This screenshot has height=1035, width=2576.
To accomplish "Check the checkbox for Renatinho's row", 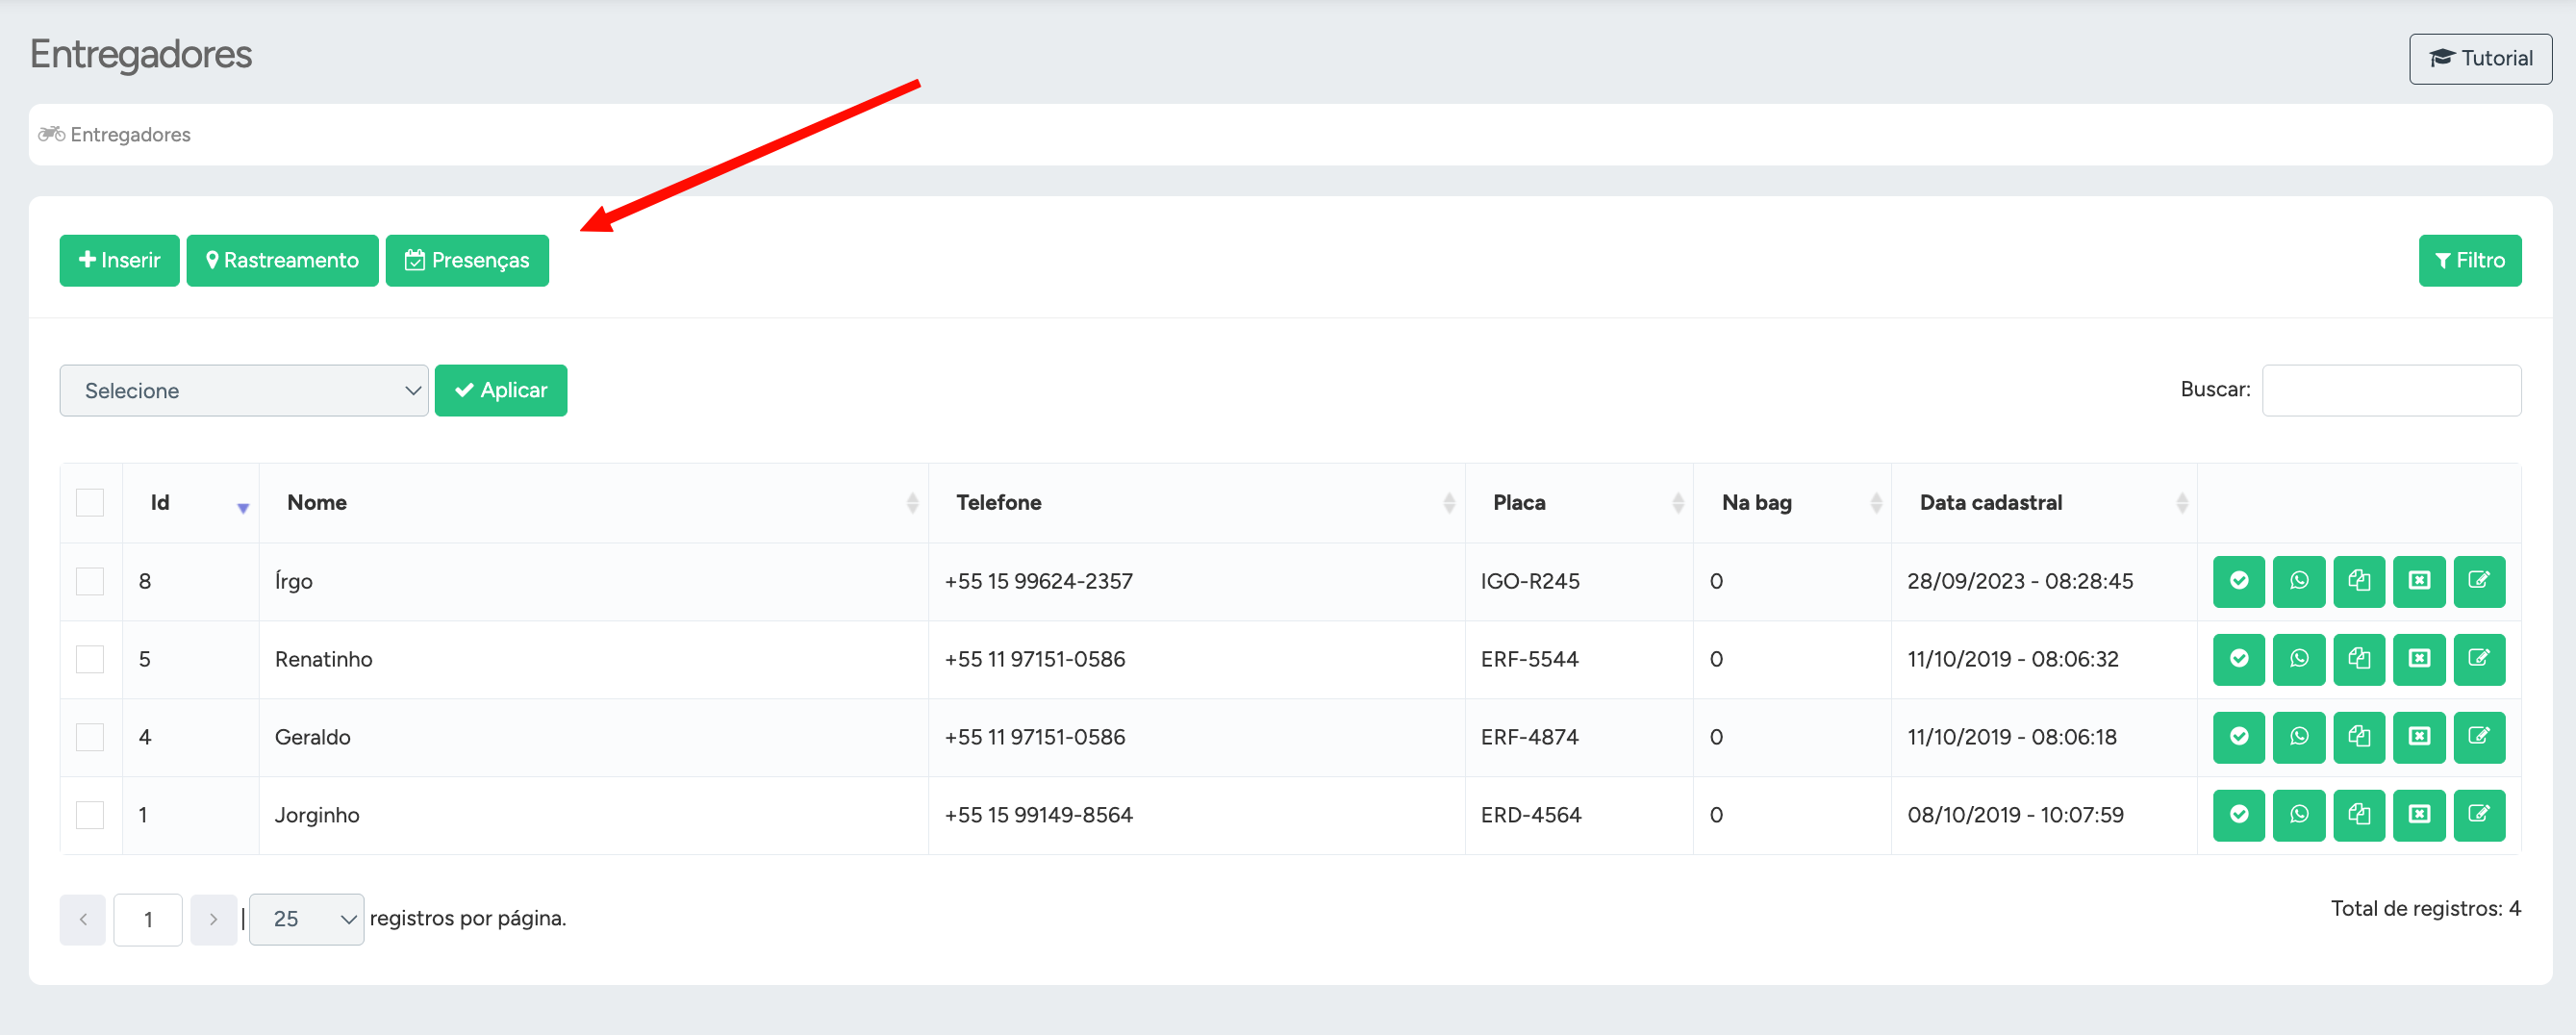I will tap(90, 659).
